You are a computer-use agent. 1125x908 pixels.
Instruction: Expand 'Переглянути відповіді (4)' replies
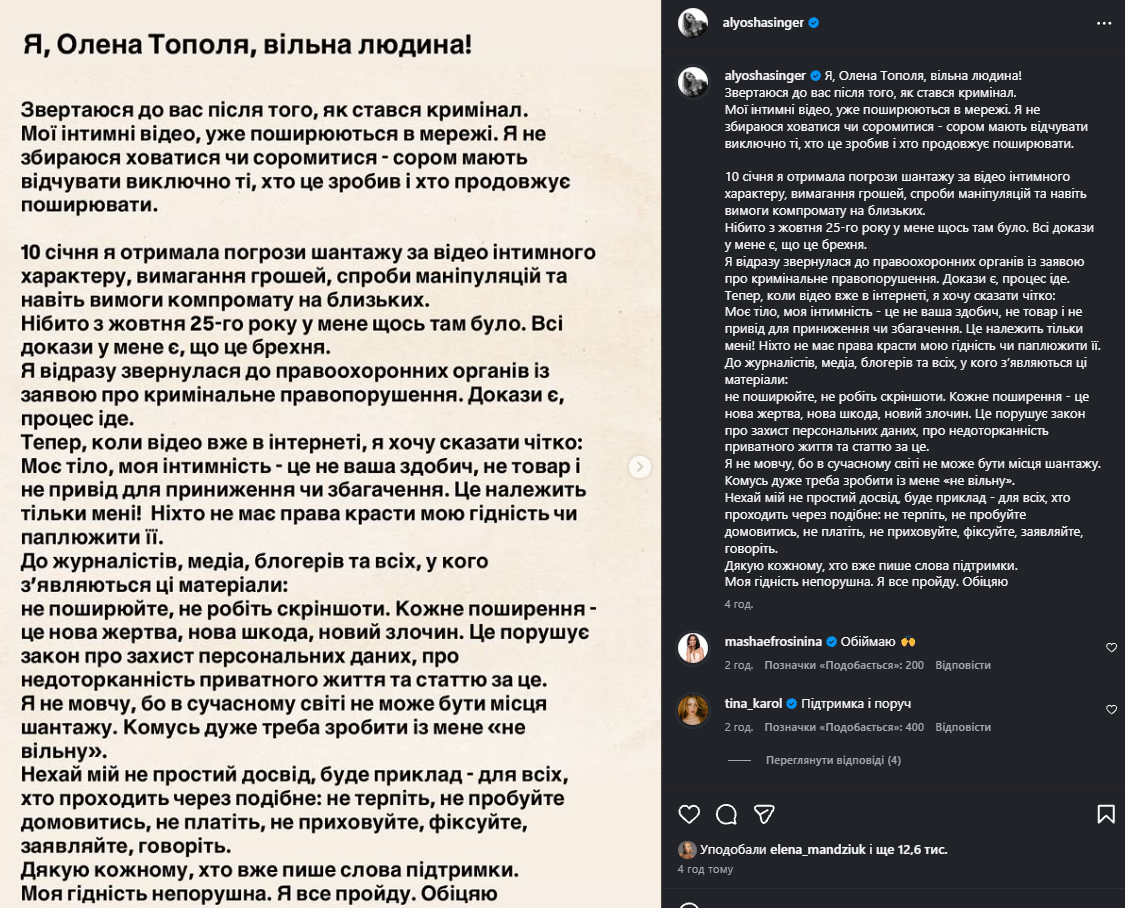(x=833, y=760)
